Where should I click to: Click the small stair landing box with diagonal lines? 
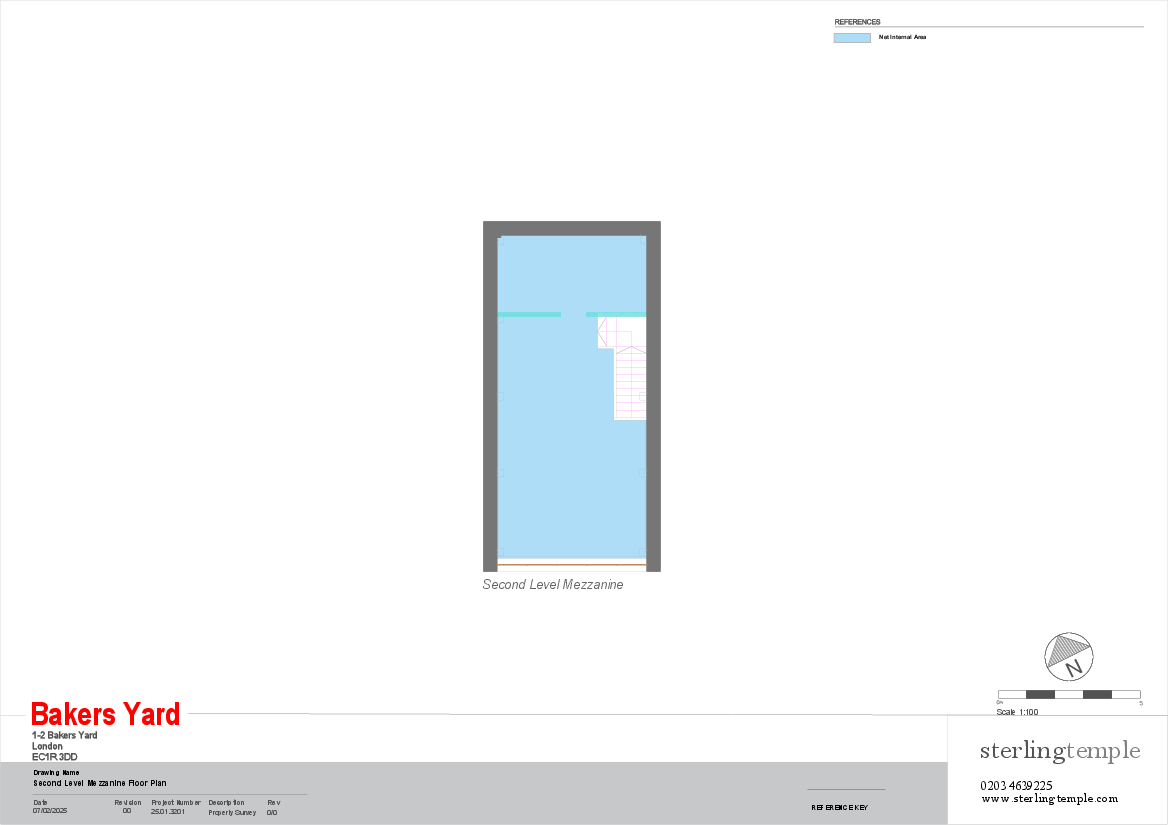pyautogui.click(x=606, y=332)
